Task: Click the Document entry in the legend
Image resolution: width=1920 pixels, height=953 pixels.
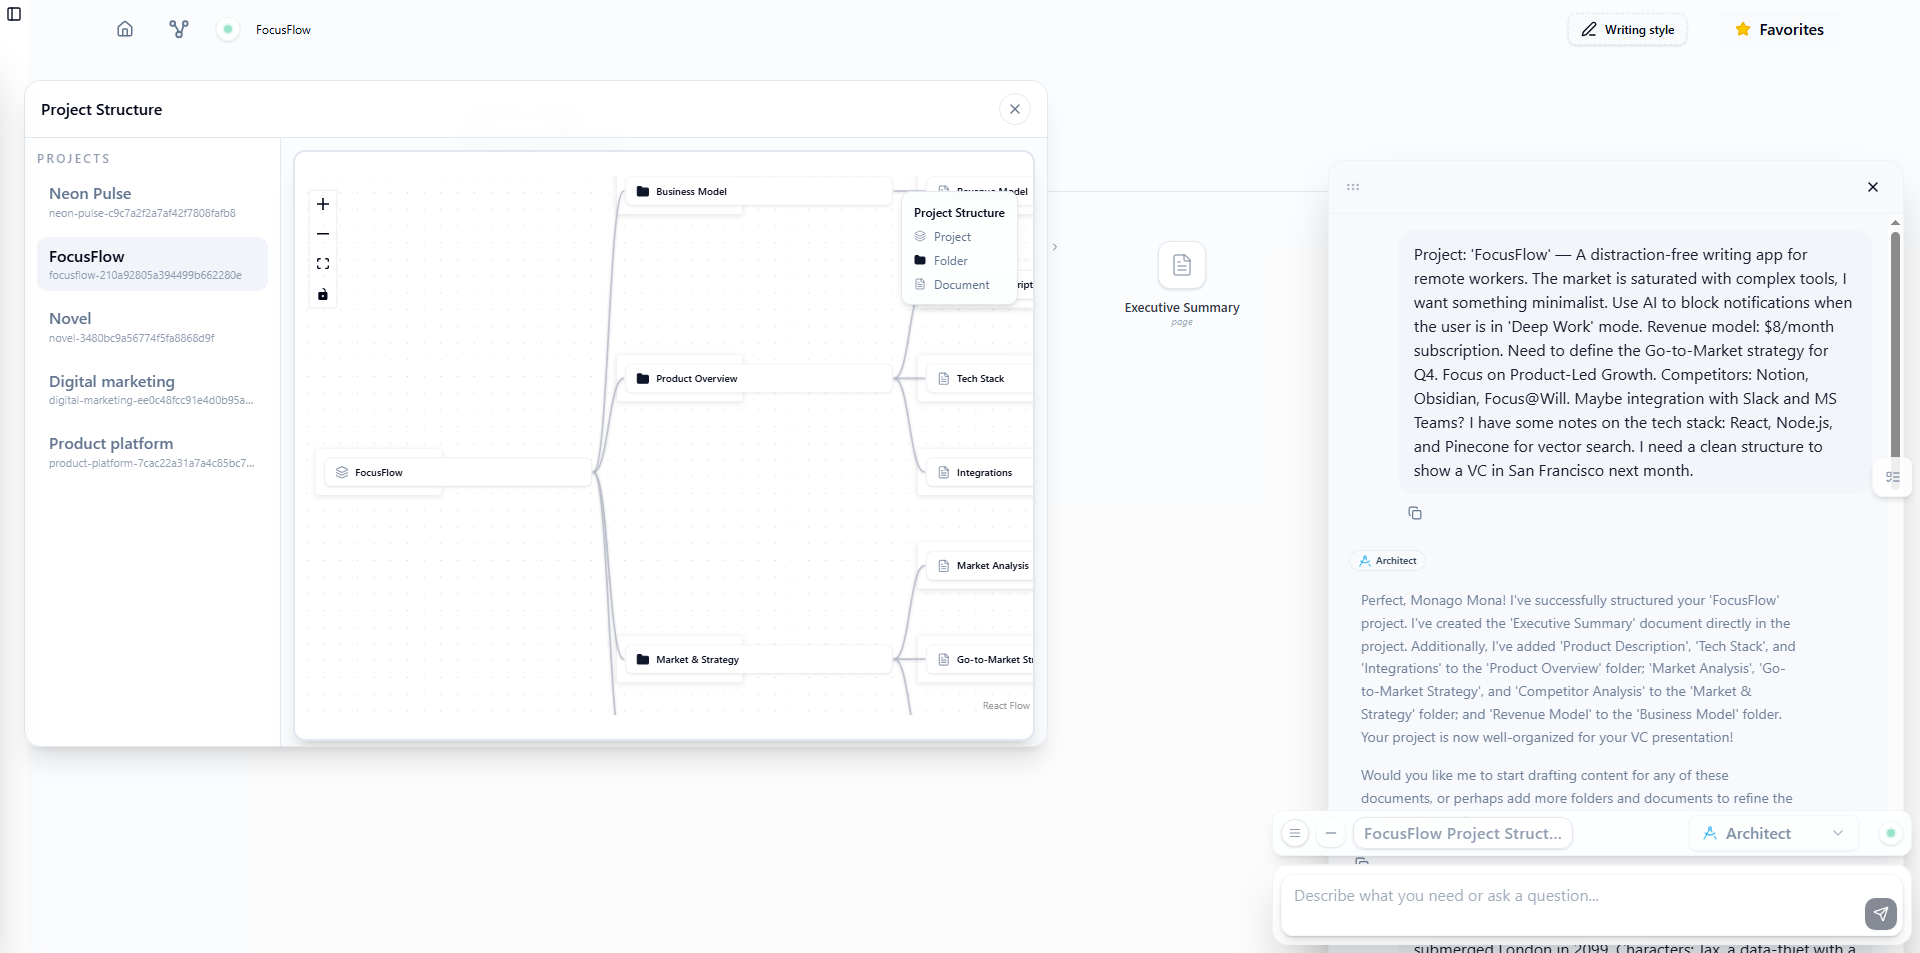Action: (952, 285)
